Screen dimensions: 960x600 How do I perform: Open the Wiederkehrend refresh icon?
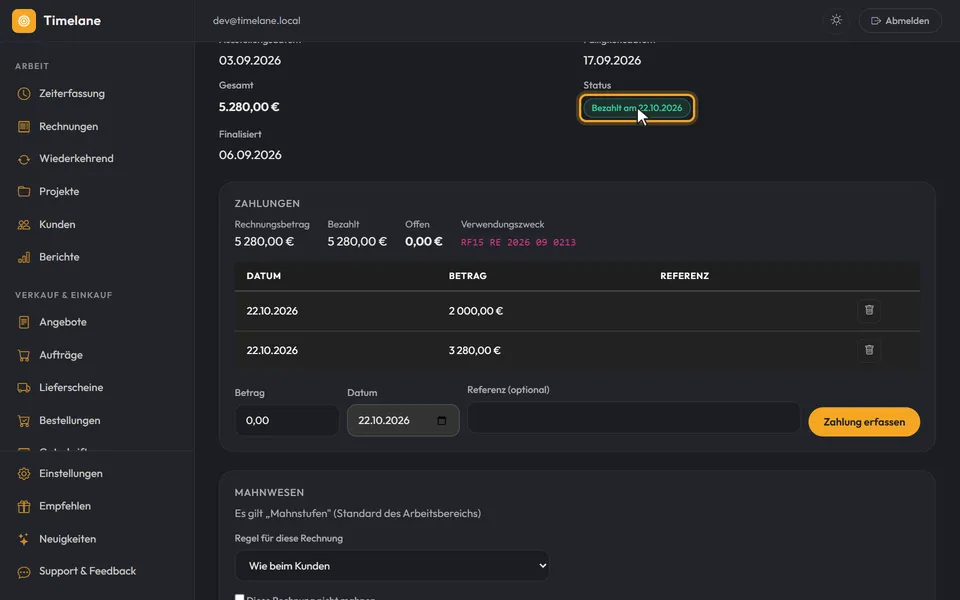(x=24, y=159)
